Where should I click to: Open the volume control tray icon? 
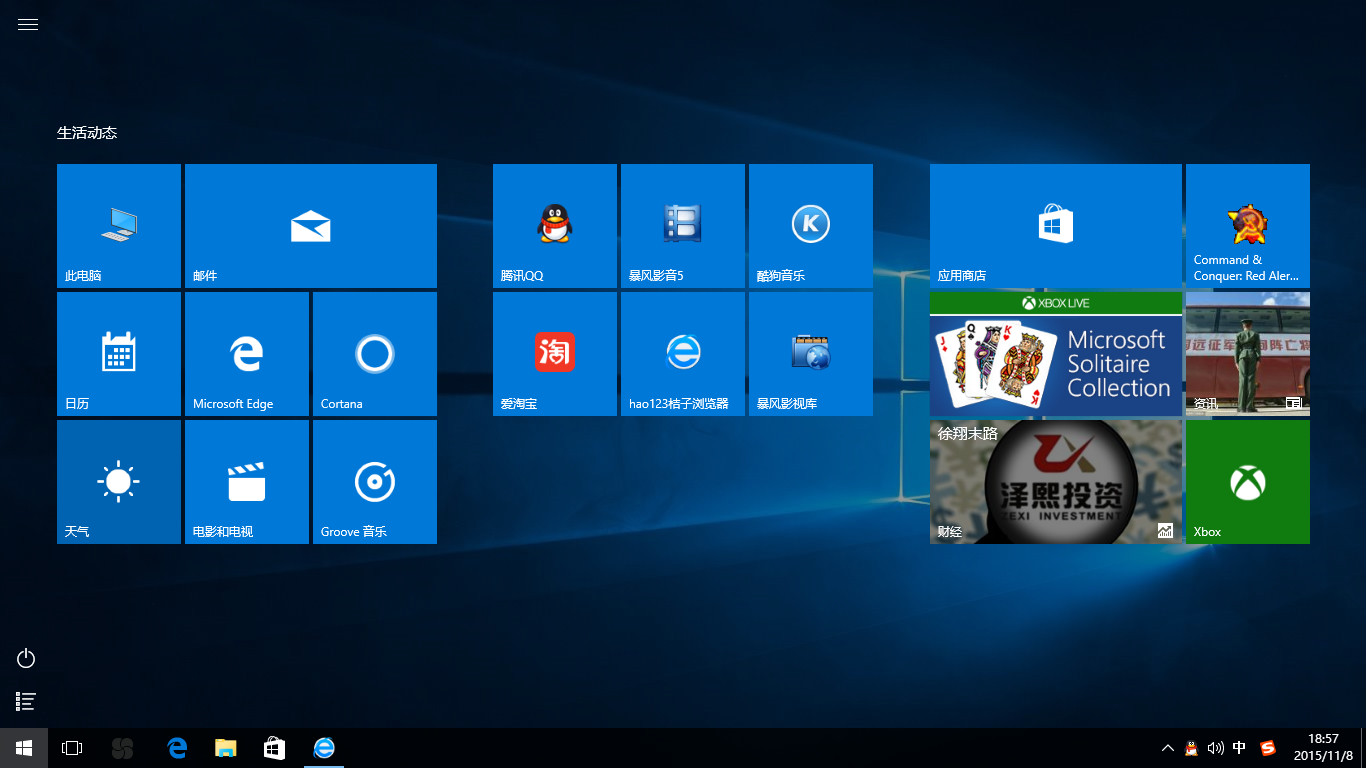pyautogui.click(x=1216, y=748)
